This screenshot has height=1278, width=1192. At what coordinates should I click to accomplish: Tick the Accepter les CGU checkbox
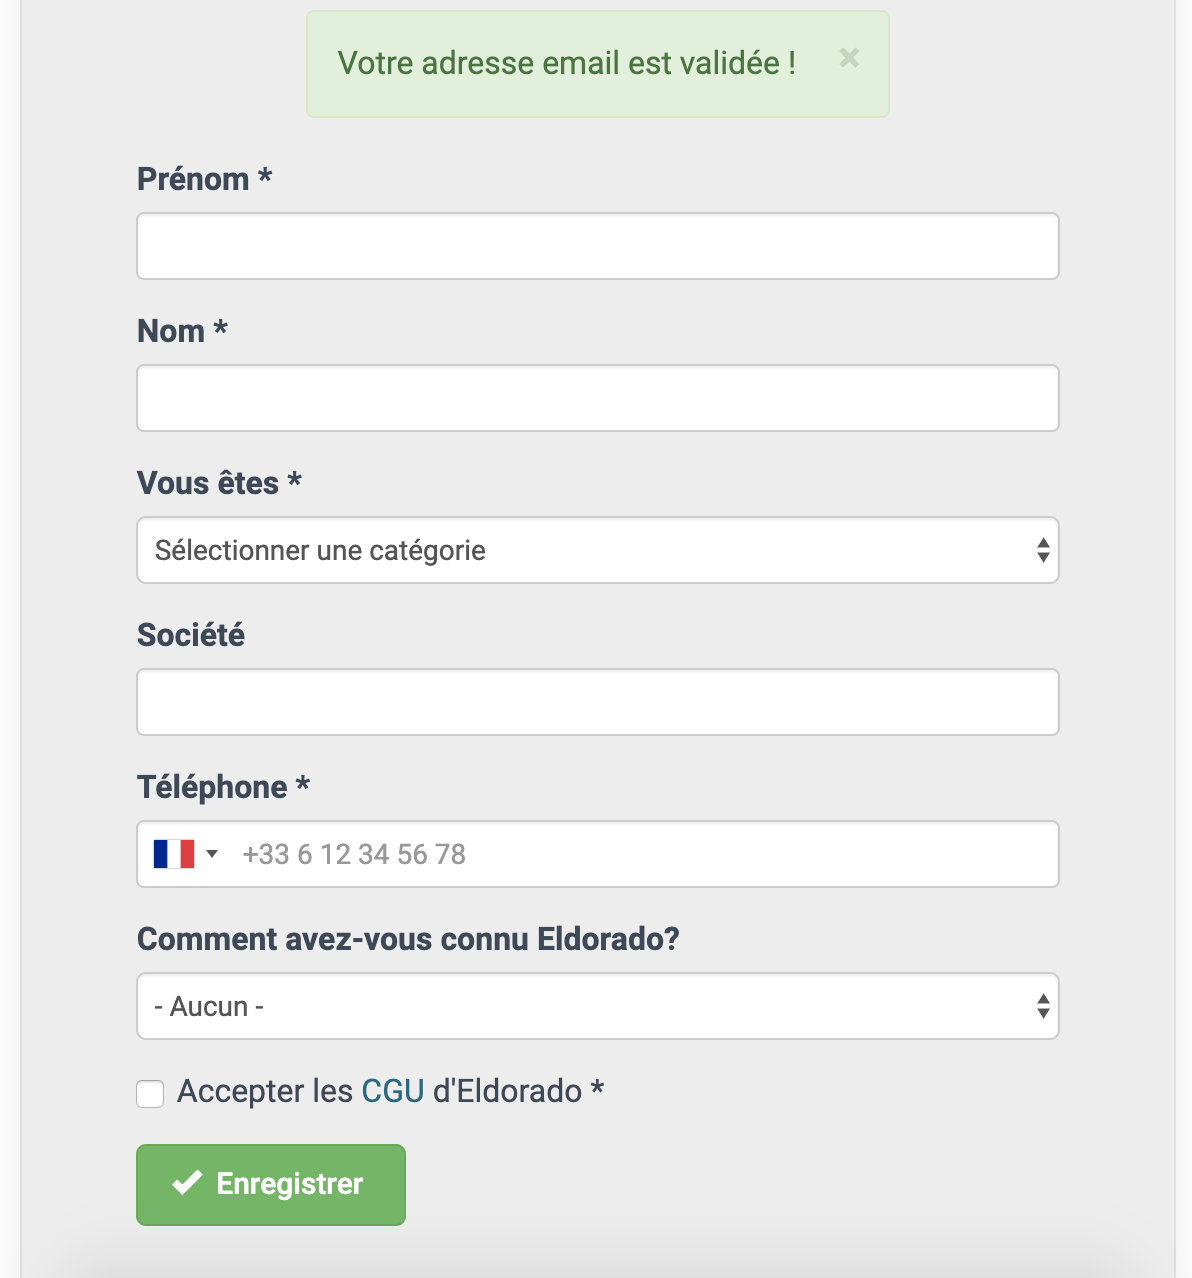[x=150, y=1093]
